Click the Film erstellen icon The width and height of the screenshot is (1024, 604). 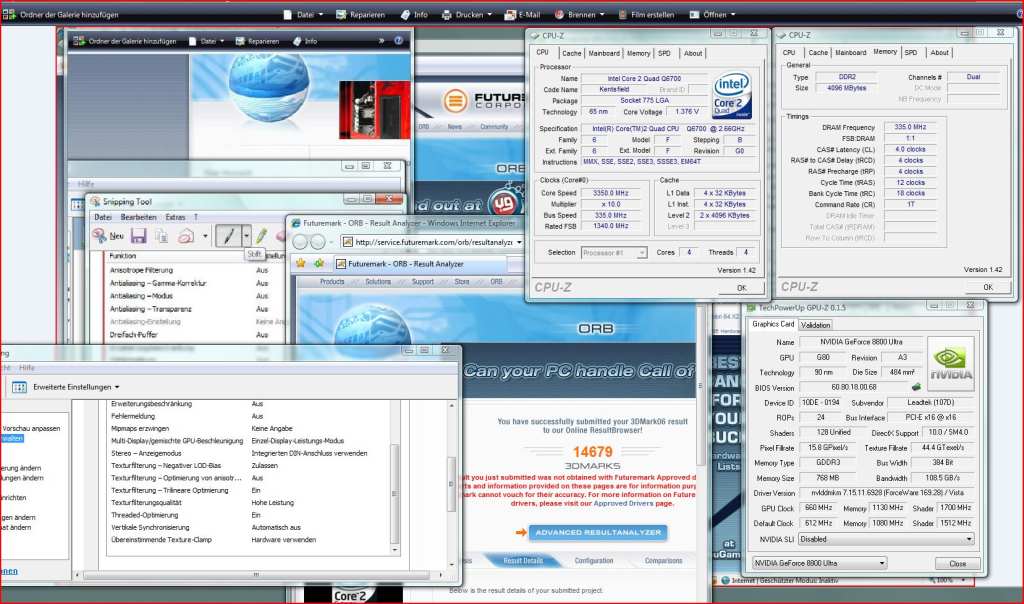(622, 14)
